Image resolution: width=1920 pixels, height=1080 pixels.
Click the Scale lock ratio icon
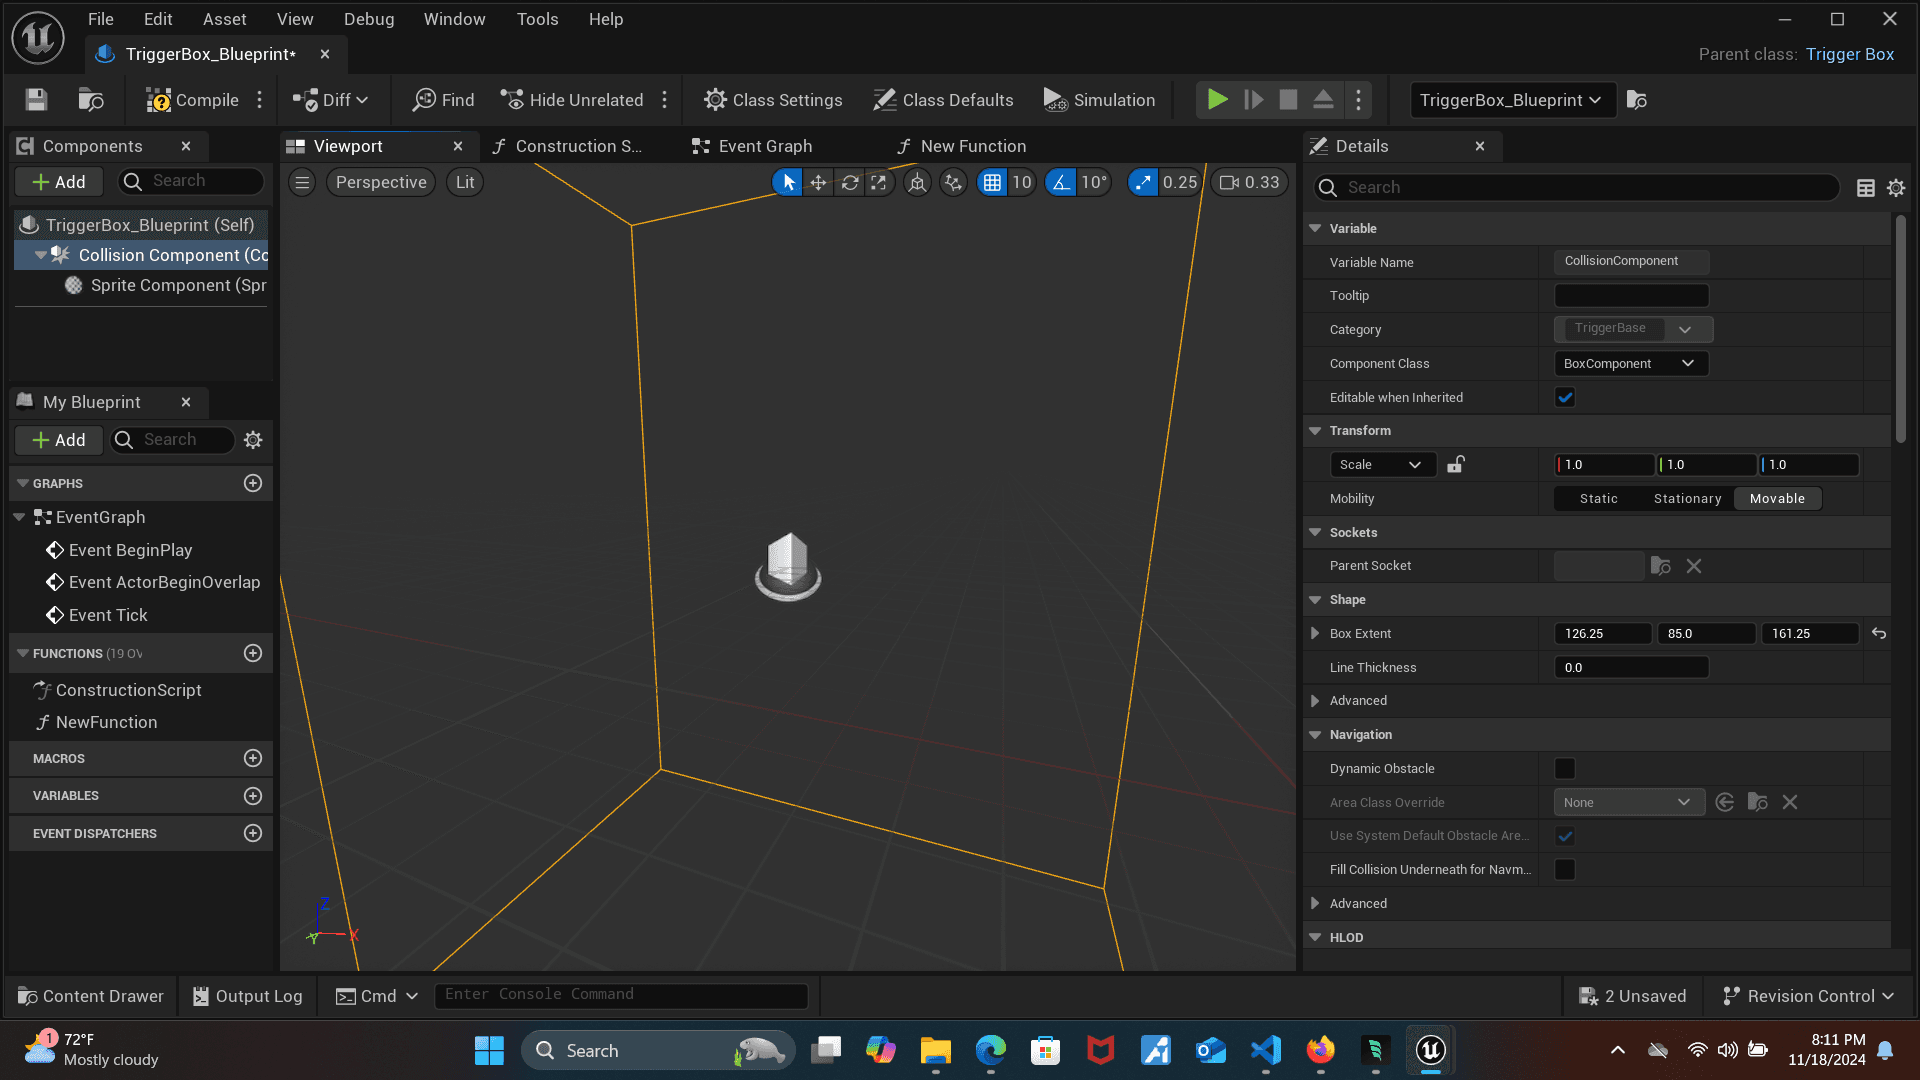pos(1456,464)
